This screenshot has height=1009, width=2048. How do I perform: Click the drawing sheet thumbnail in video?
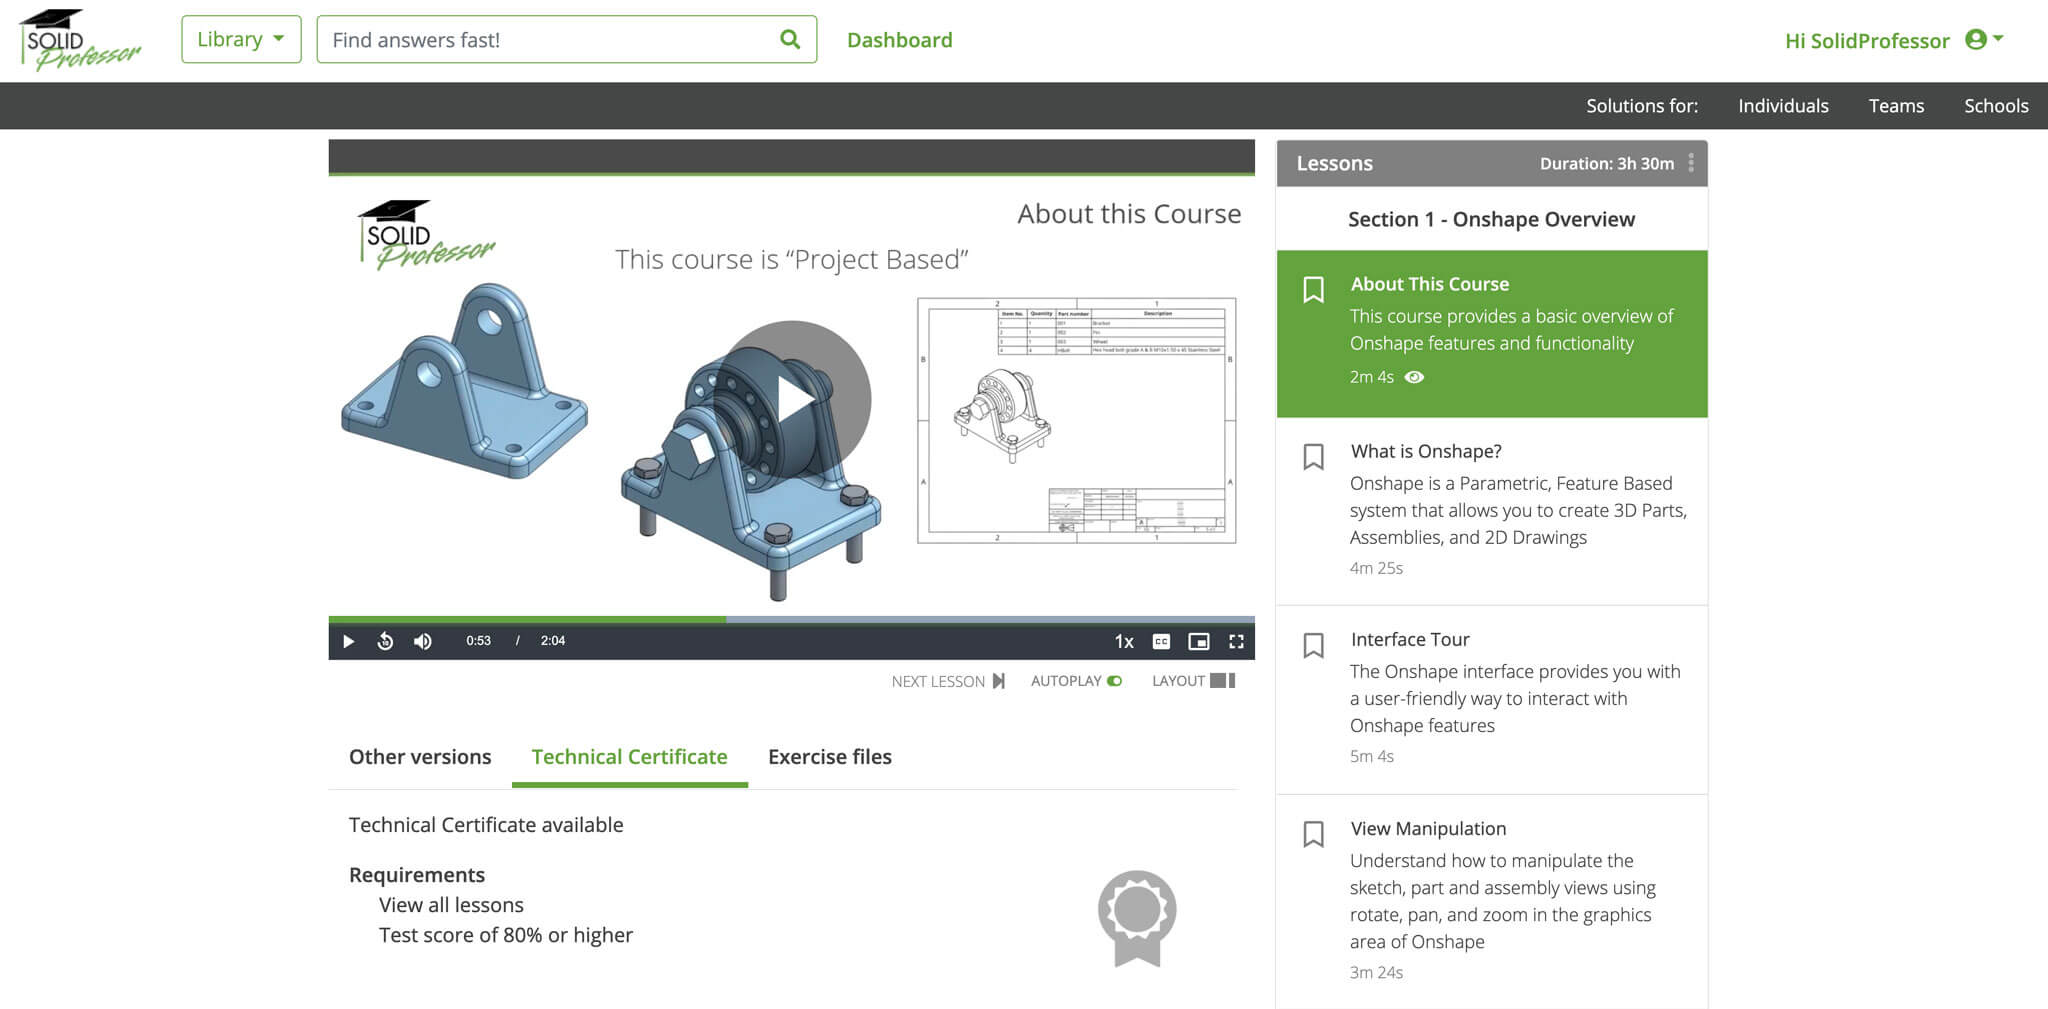pos(1077,420)
